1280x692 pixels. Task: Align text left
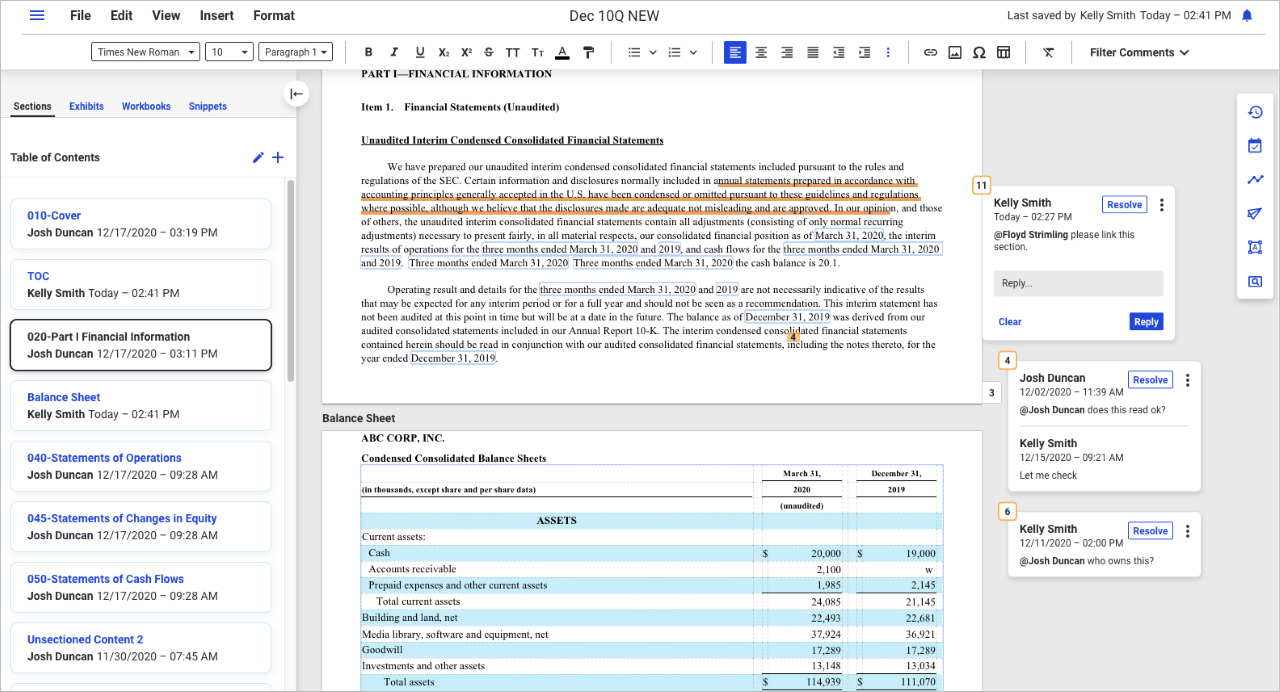735,52
